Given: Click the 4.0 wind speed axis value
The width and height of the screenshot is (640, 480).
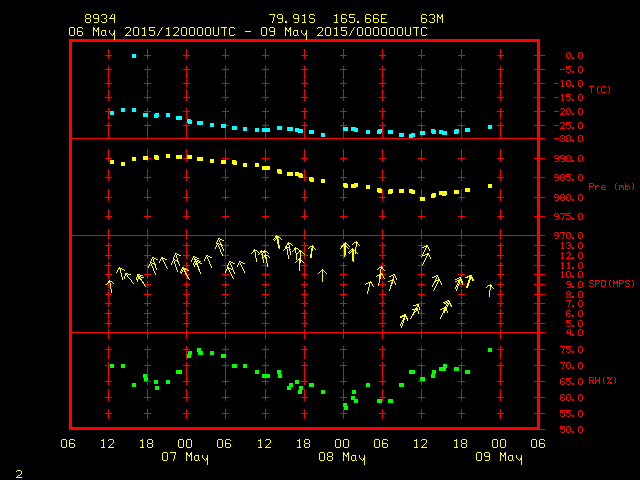Looking at the screenshot, I should click(x=574, y=333).
